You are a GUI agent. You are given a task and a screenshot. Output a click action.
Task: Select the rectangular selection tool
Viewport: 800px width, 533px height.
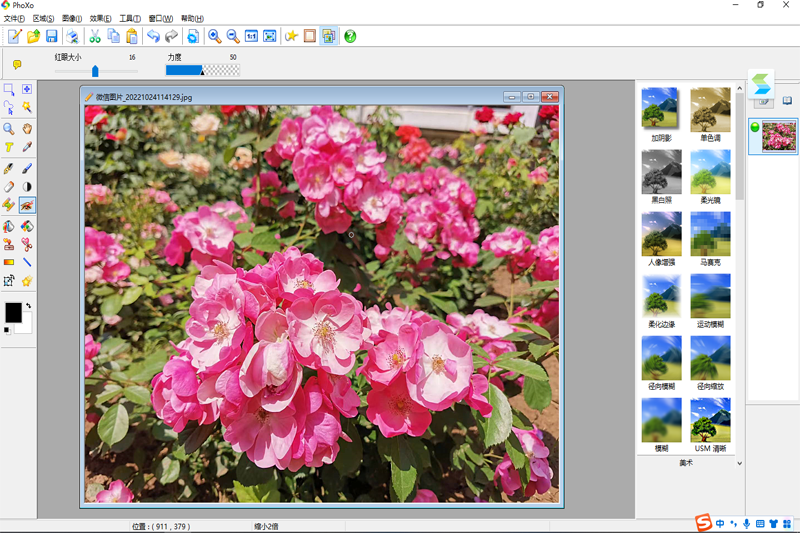[x=9, y=90]
